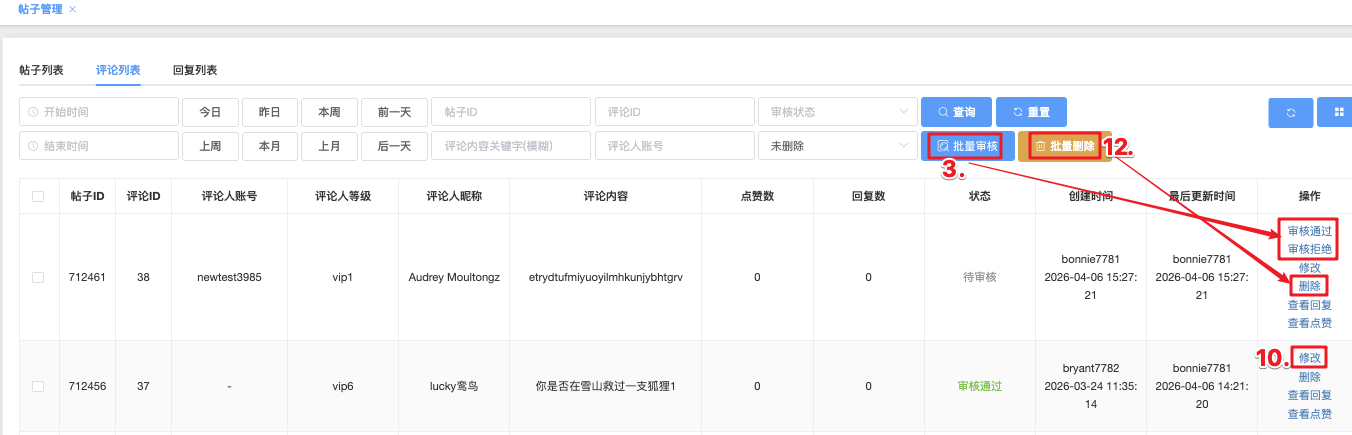This screenshot has width=1352, height=435.
Task: Click the refresh icon button at top right
Action: pyautogui.click(x=1290, y=113)
